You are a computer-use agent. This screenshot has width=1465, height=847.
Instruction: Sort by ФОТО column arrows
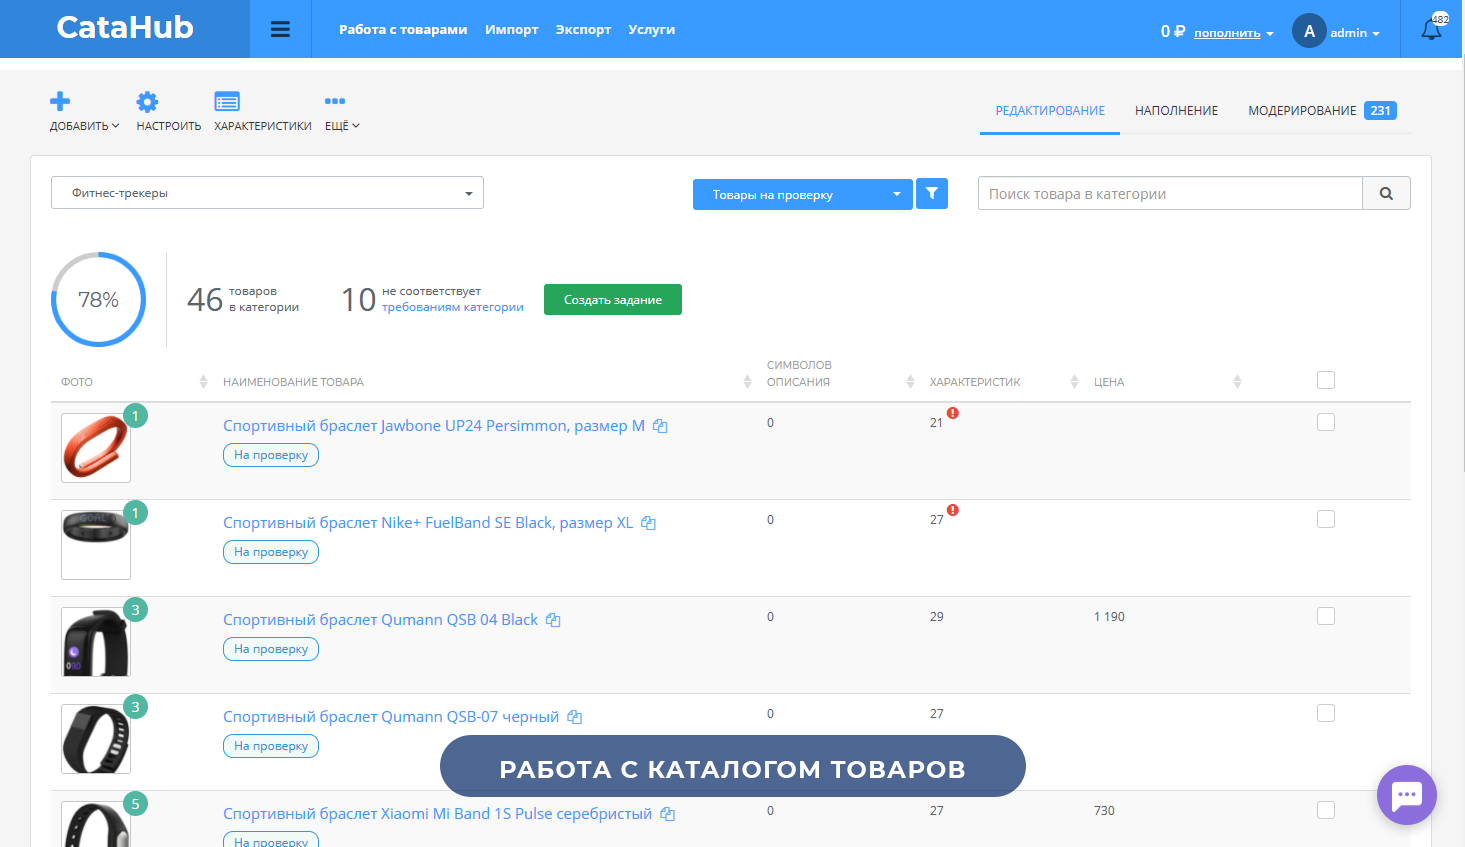203,382
